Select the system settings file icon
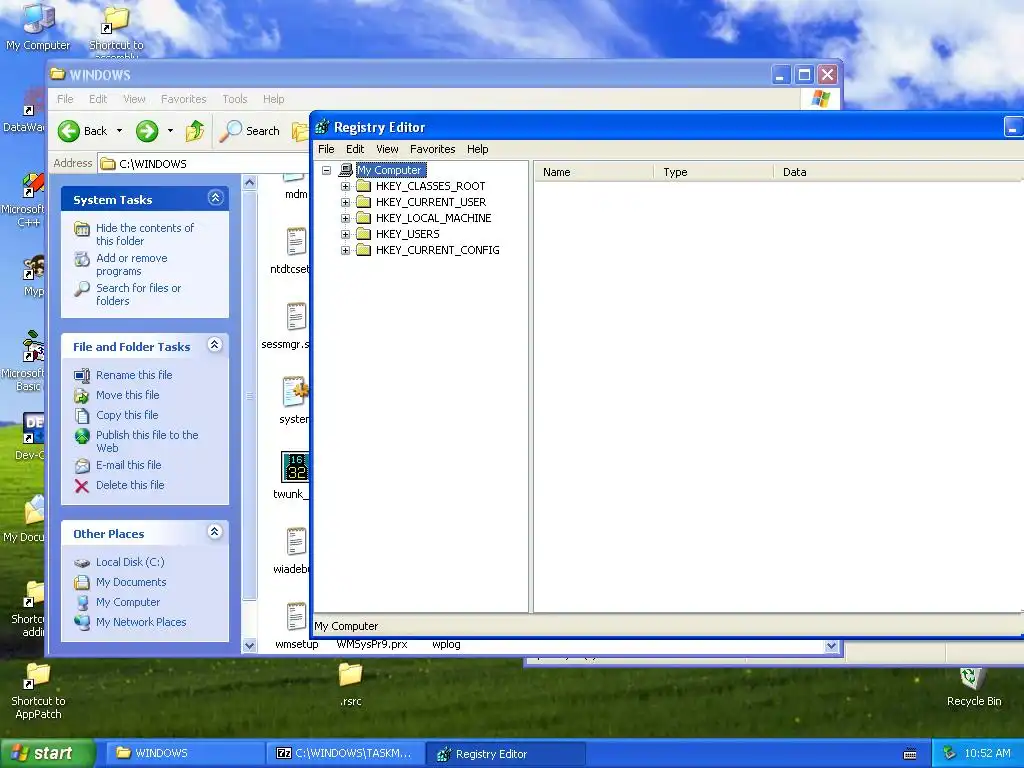Image resolution: width=1024 pixels, height=768 pixels. (295, 391)
